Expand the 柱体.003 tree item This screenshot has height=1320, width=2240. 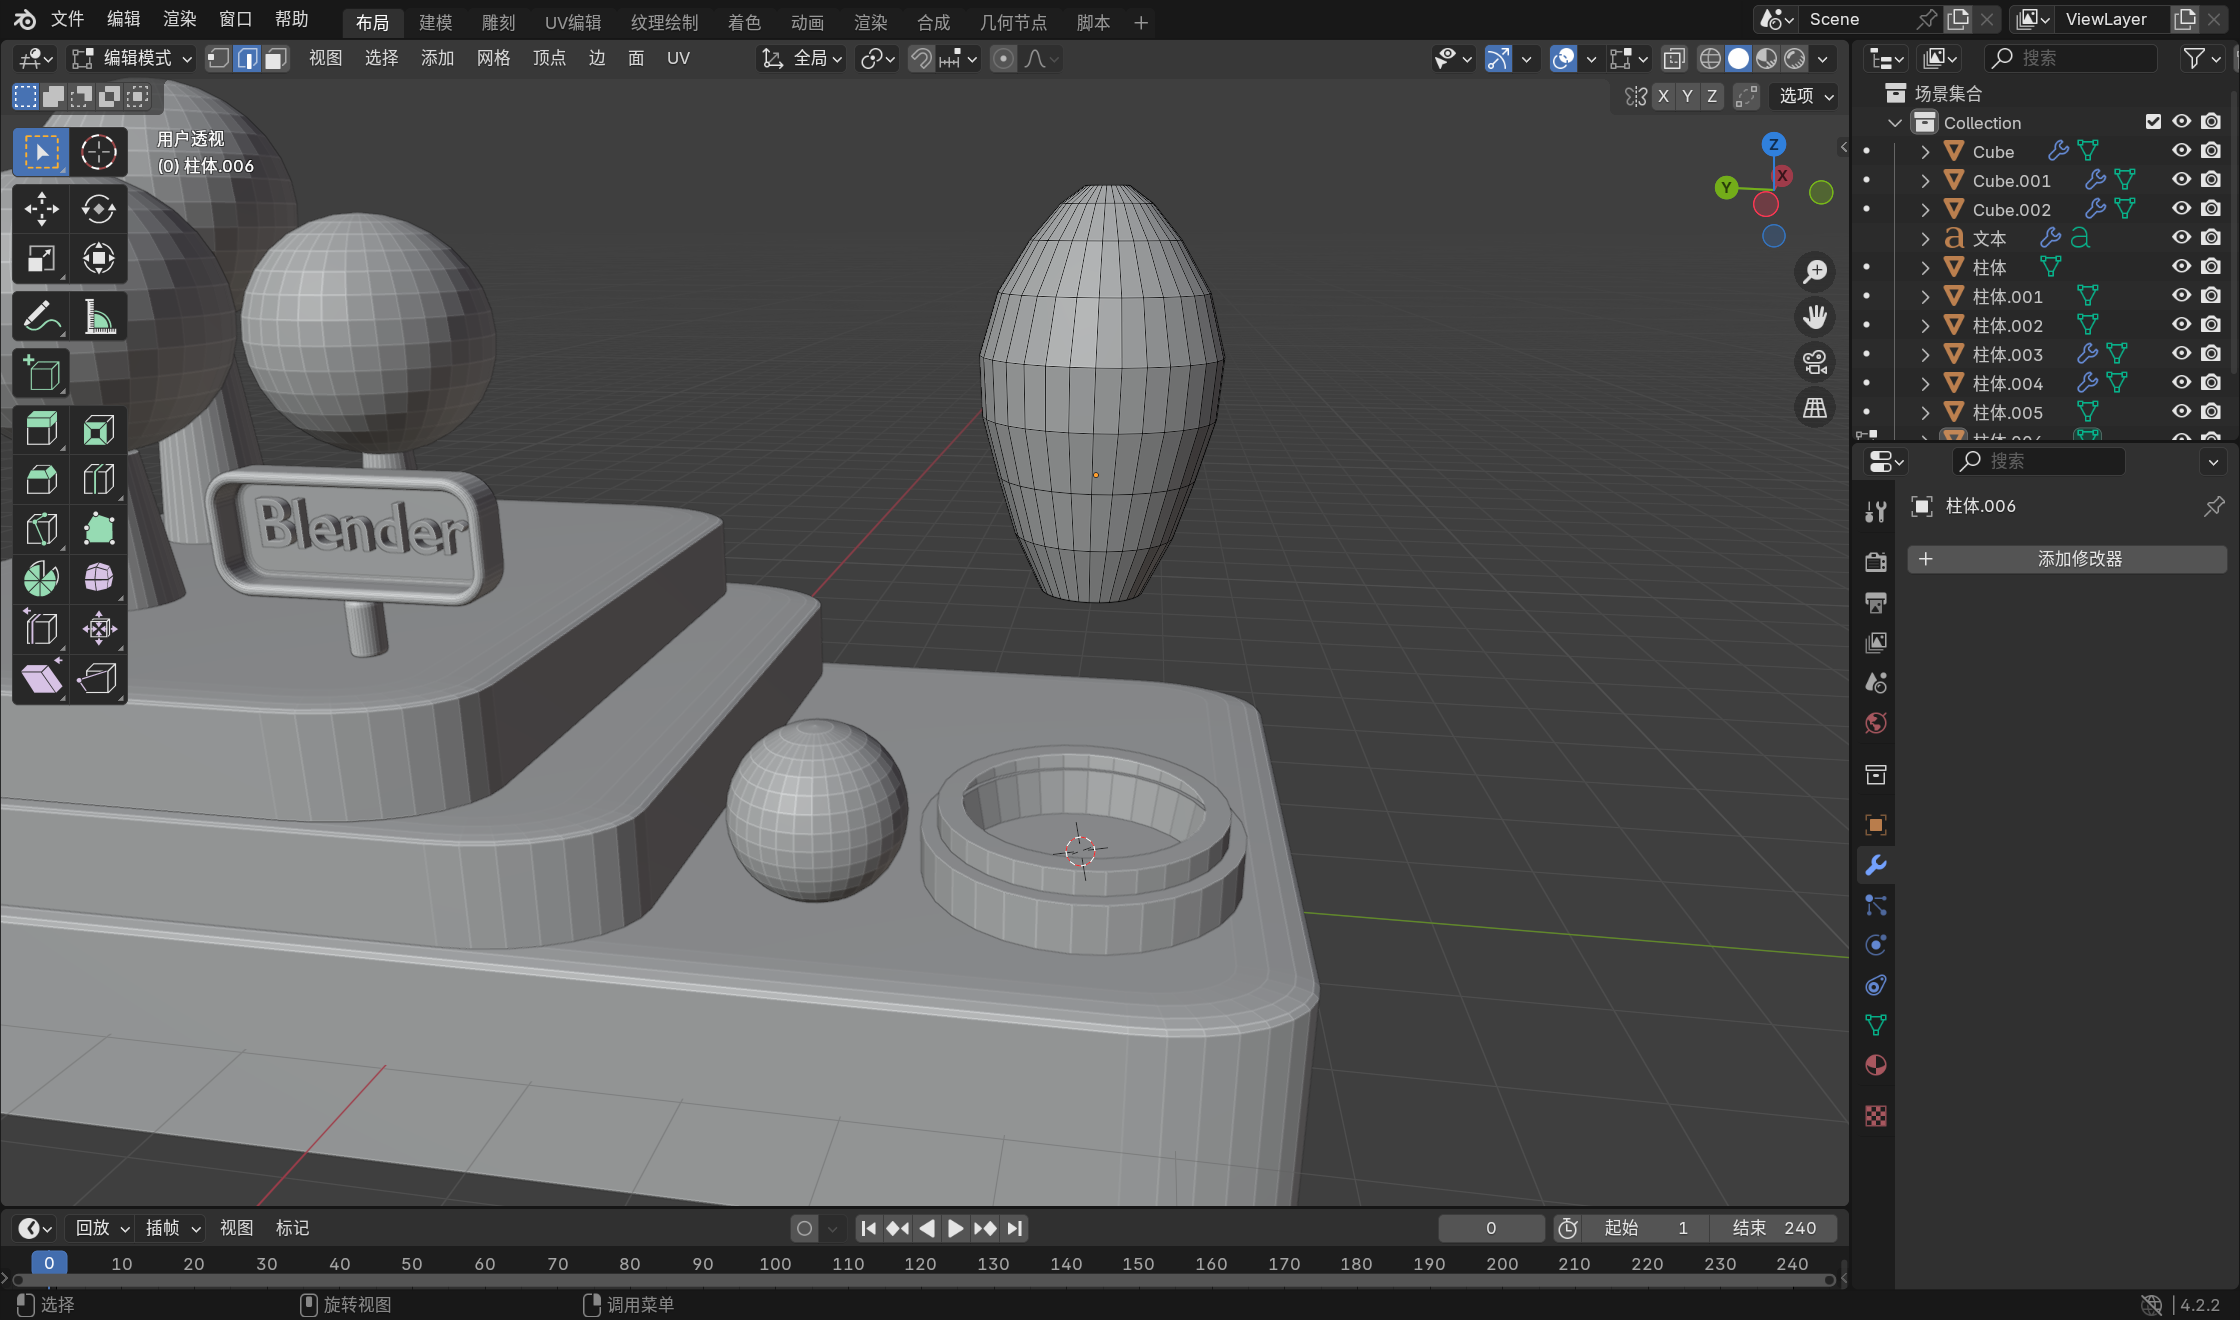(x=1925, y=354)
